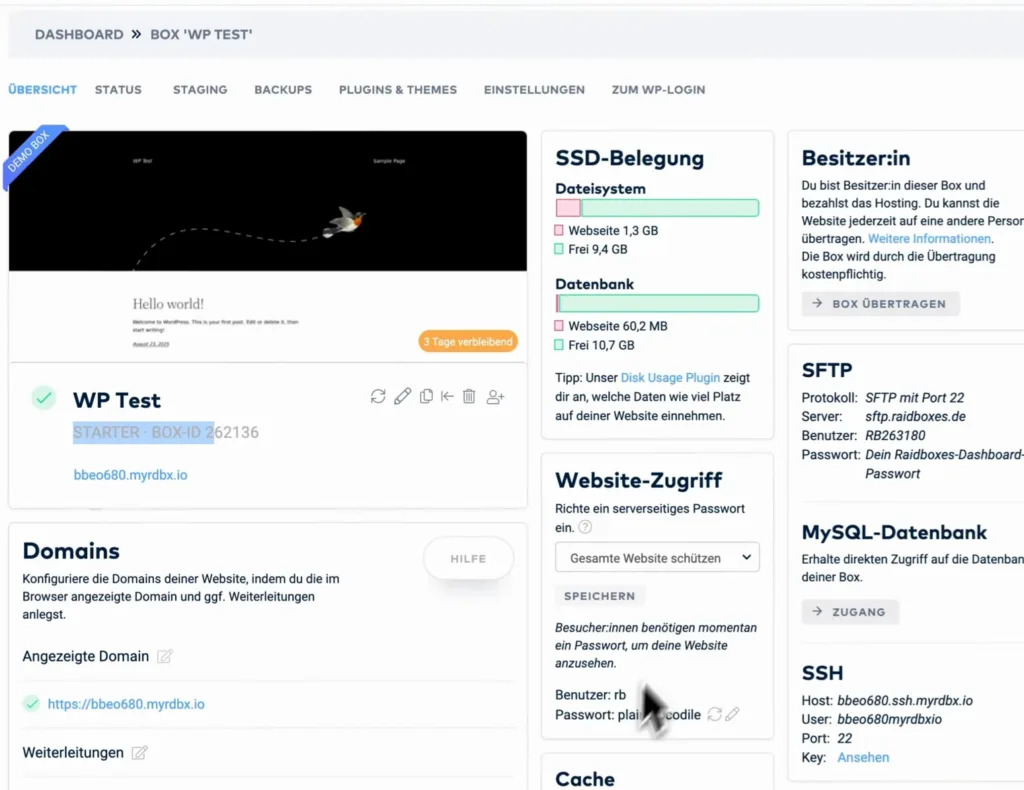
Task: Click the trash icon to delete the box
Action: (x=469, y=396)
